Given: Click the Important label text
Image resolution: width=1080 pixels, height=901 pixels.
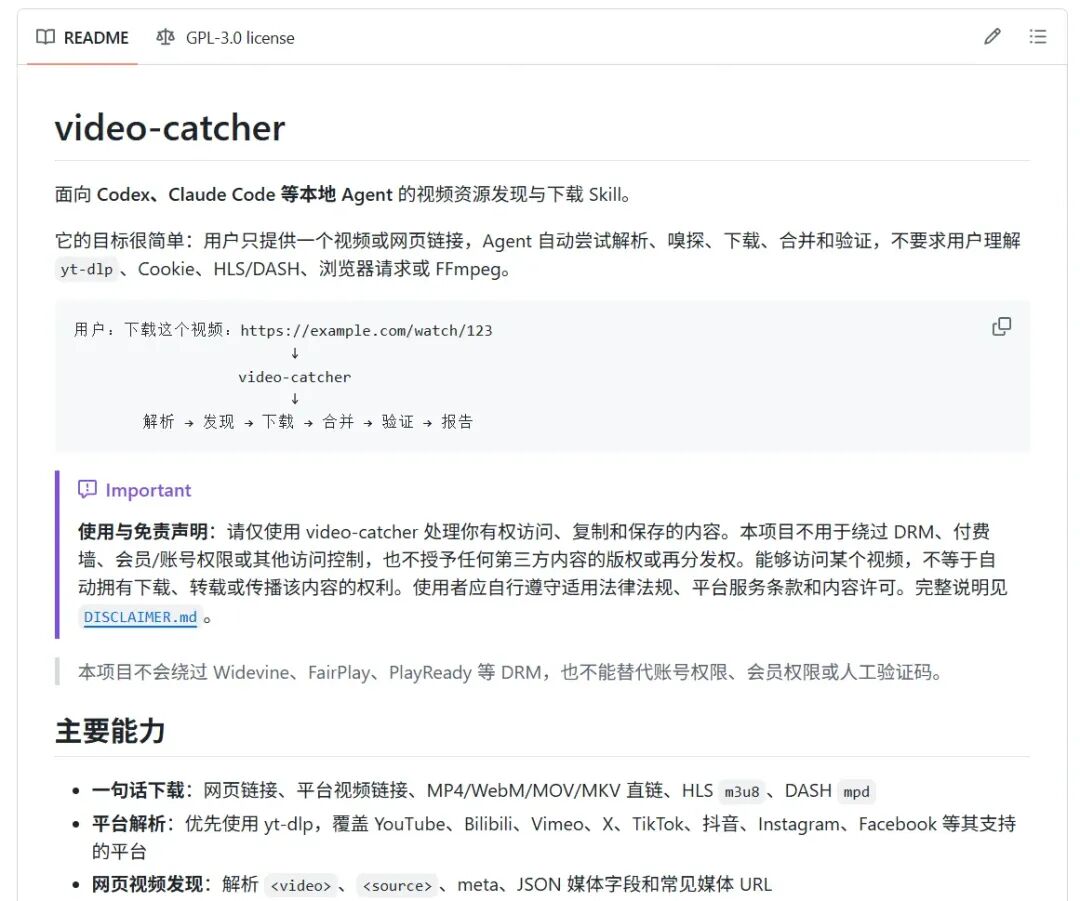Looking at the screenshot, I should tap(148, 490).
